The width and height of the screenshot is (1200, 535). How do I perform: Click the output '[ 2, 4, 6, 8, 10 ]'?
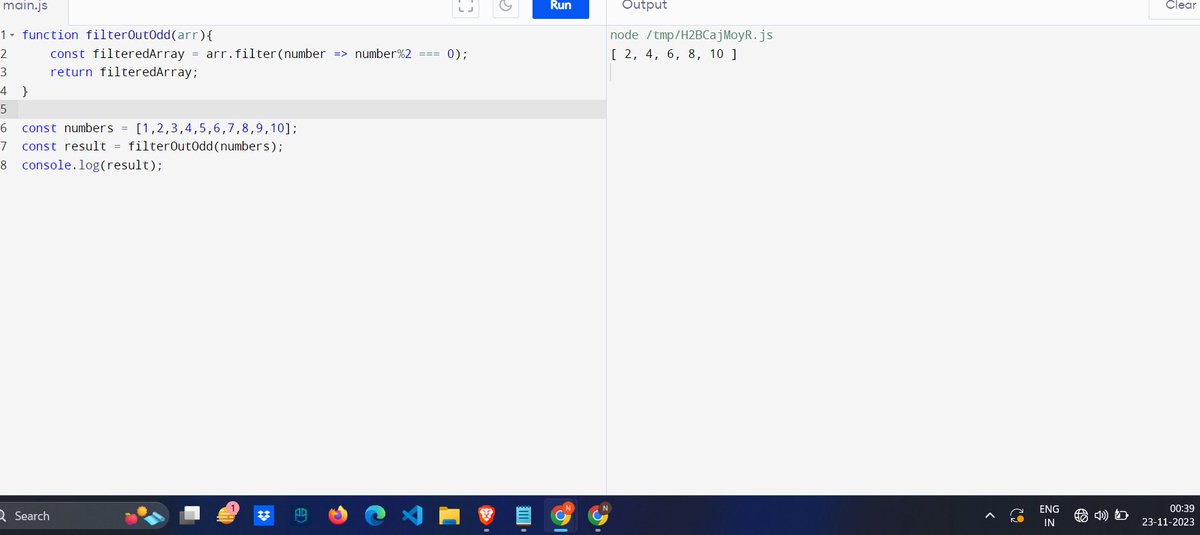(673, 54)
